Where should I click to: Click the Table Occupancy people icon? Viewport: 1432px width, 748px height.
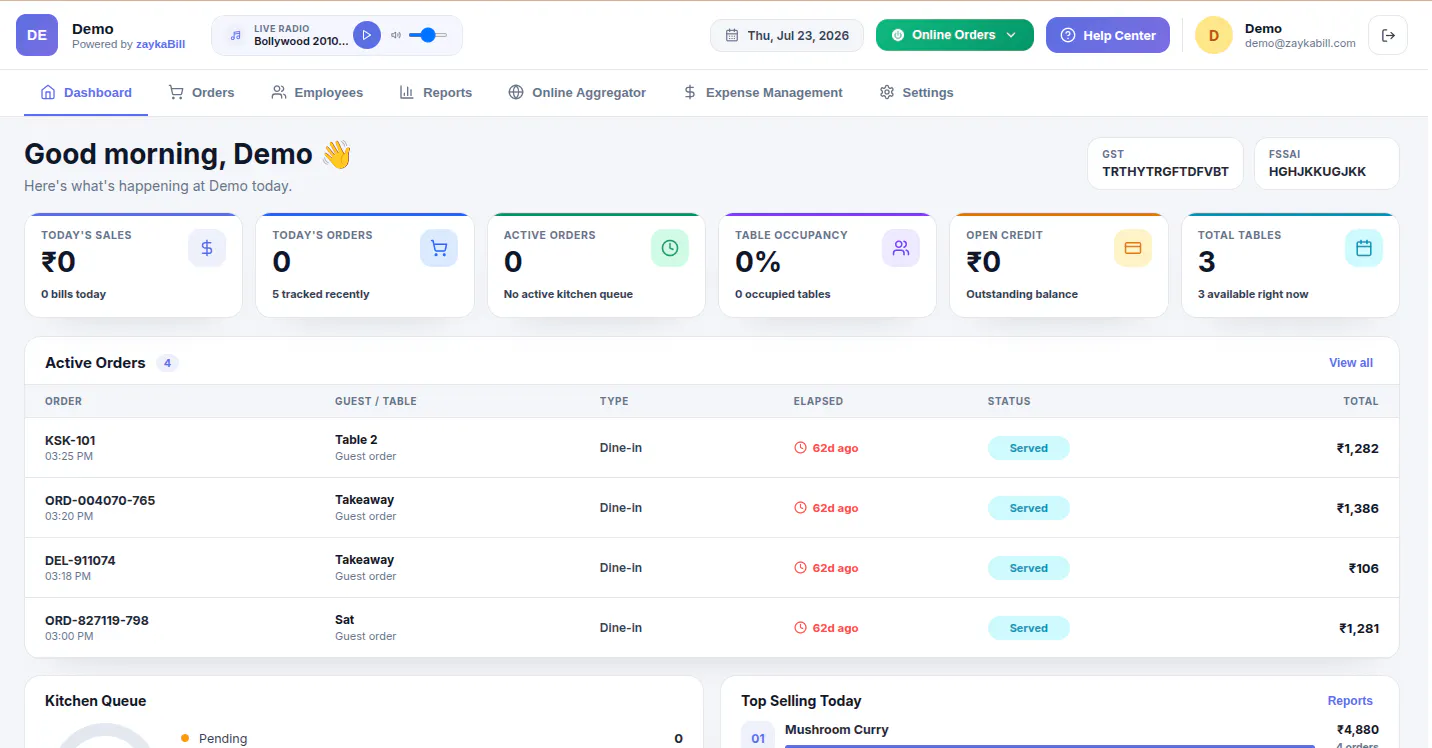(901, 248)
